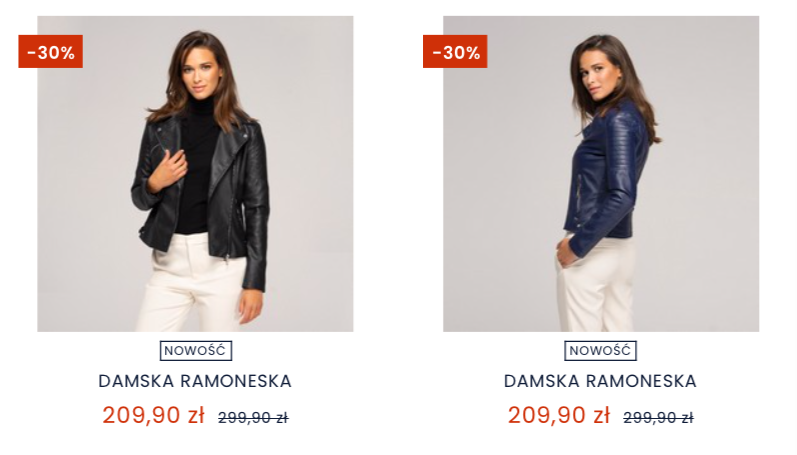This screenshot has height=455, width=797.
Task: Open the left DAMSKA RAMONESKA title link
Action: (195, 381)
